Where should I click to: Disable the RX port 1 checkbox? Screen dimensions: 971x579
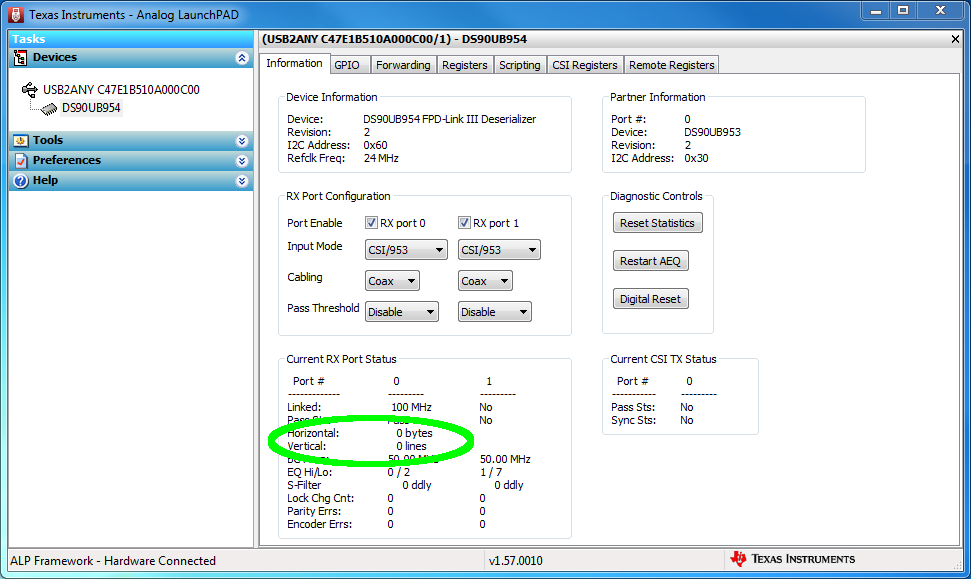click(x=462, y=222)
